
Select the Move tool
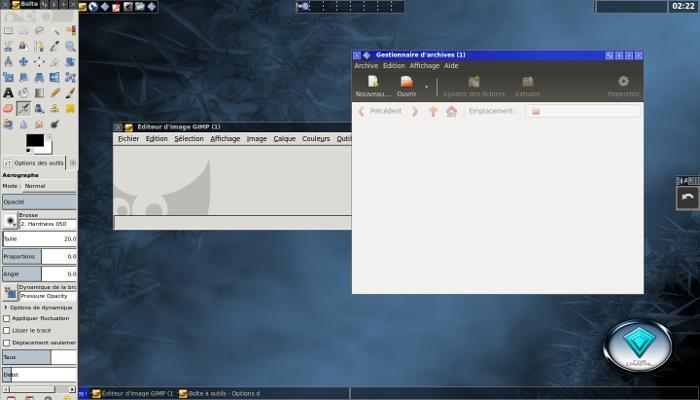coord(24,62)
